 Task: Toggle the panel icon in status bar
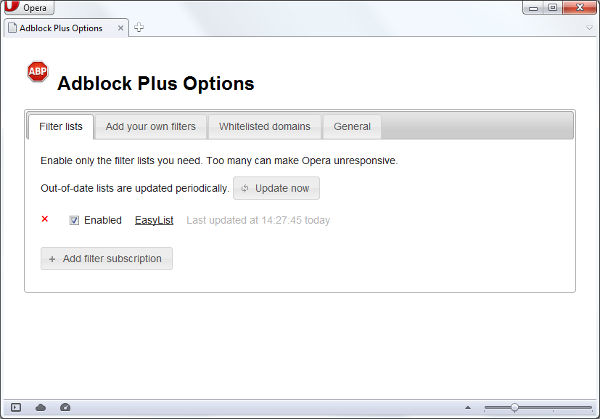tap(16, 407)
